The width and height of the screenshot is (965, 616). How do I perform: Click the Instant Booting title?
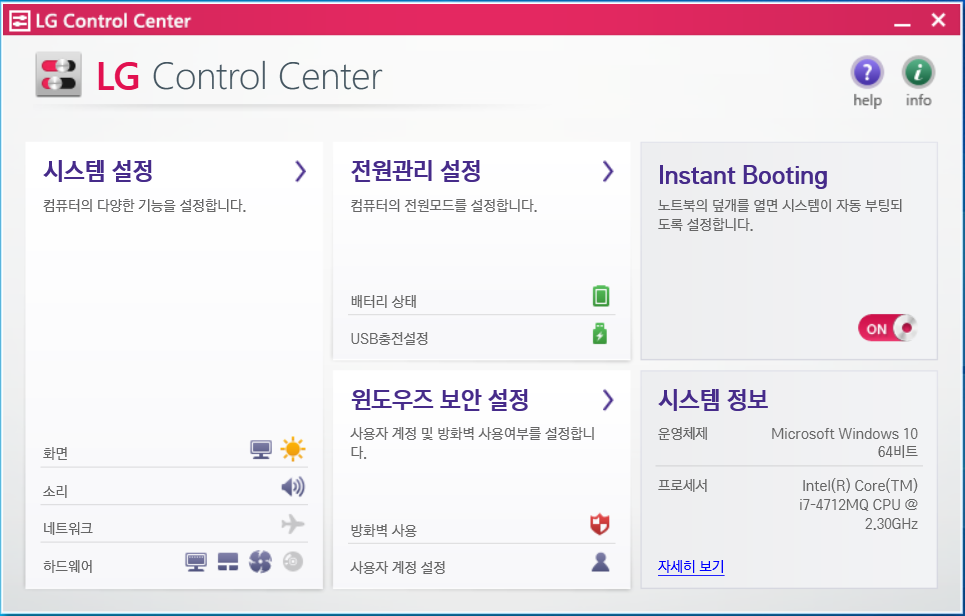(743, 175)
